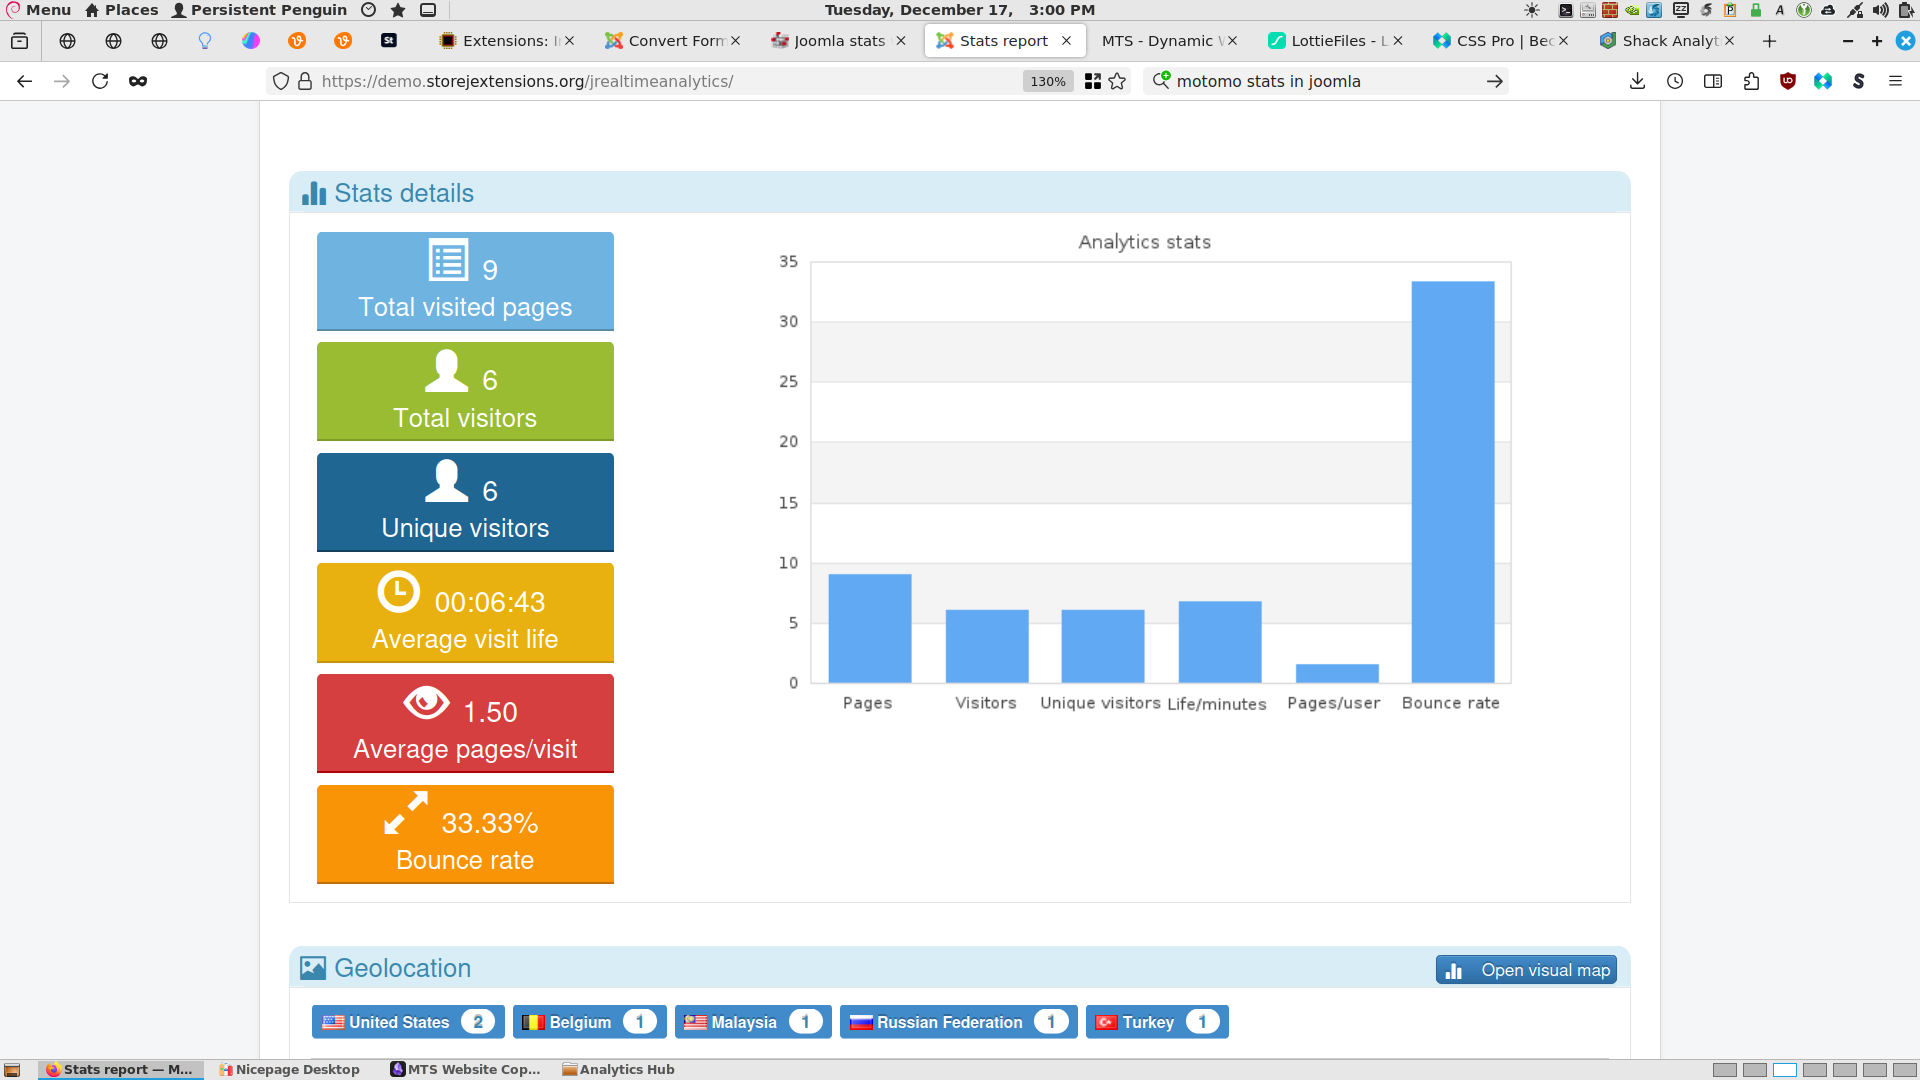Click the Total visited pages tile
Screen dimensions: 1920x1080
click(x=465, y=281)
